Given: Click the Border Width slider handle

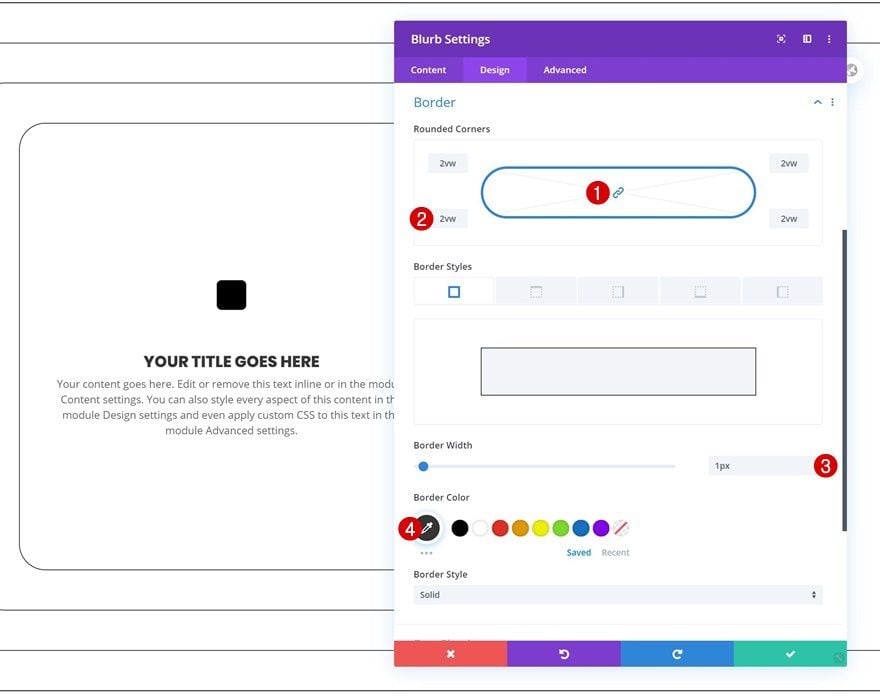Looking at the screenshot, I should coord(423,466).
